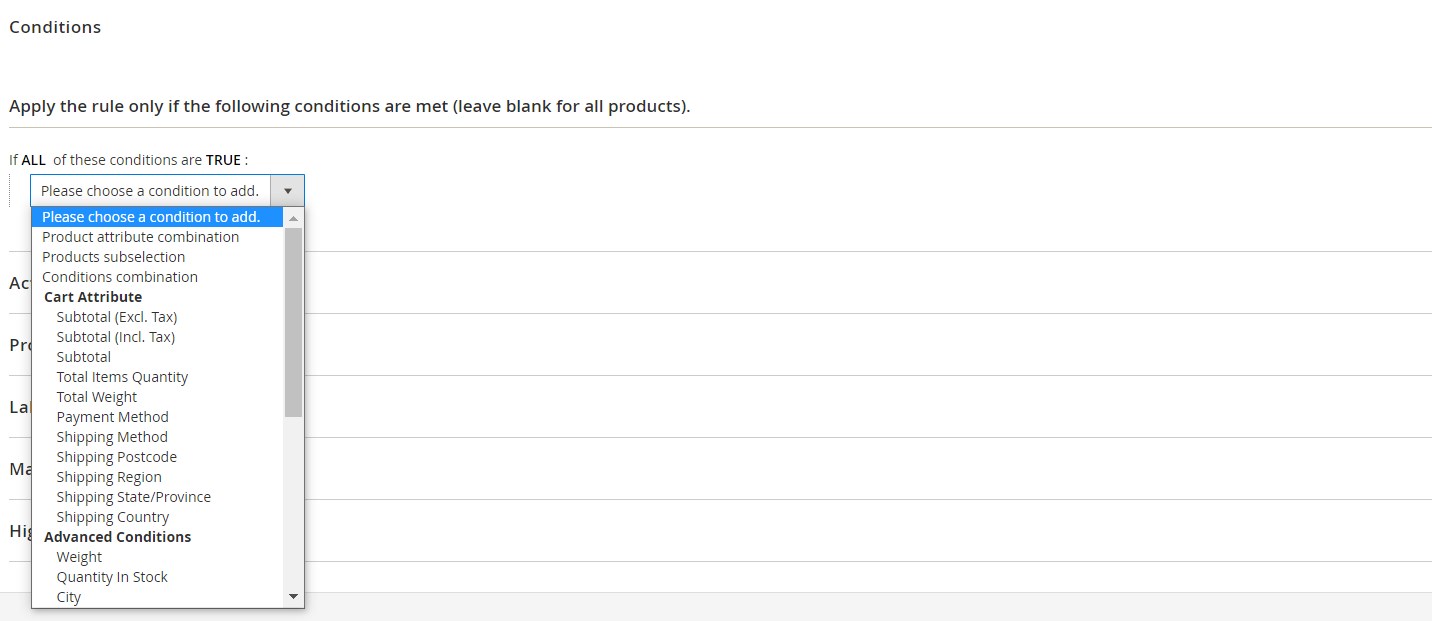Click the condition dropdown arrow button
The image size is (1432, 621).
pyautogui.click(x=287, y=191)
